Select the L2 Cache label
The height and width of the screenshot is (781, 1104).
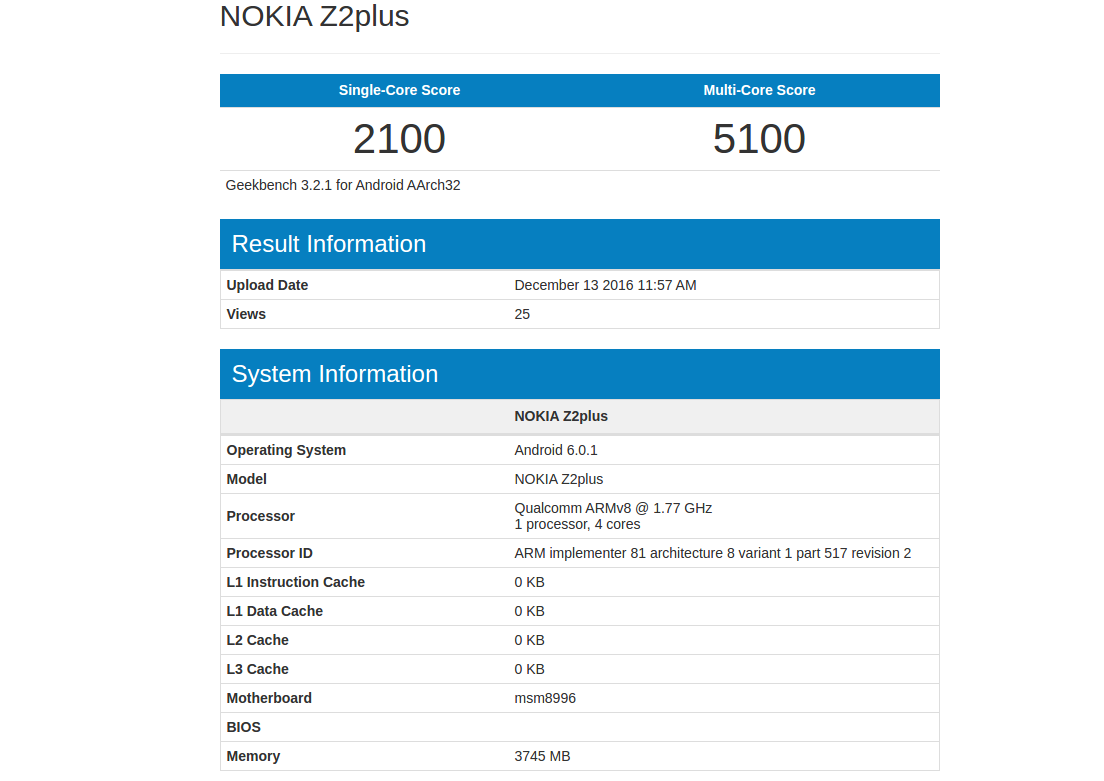pos(257,640)
